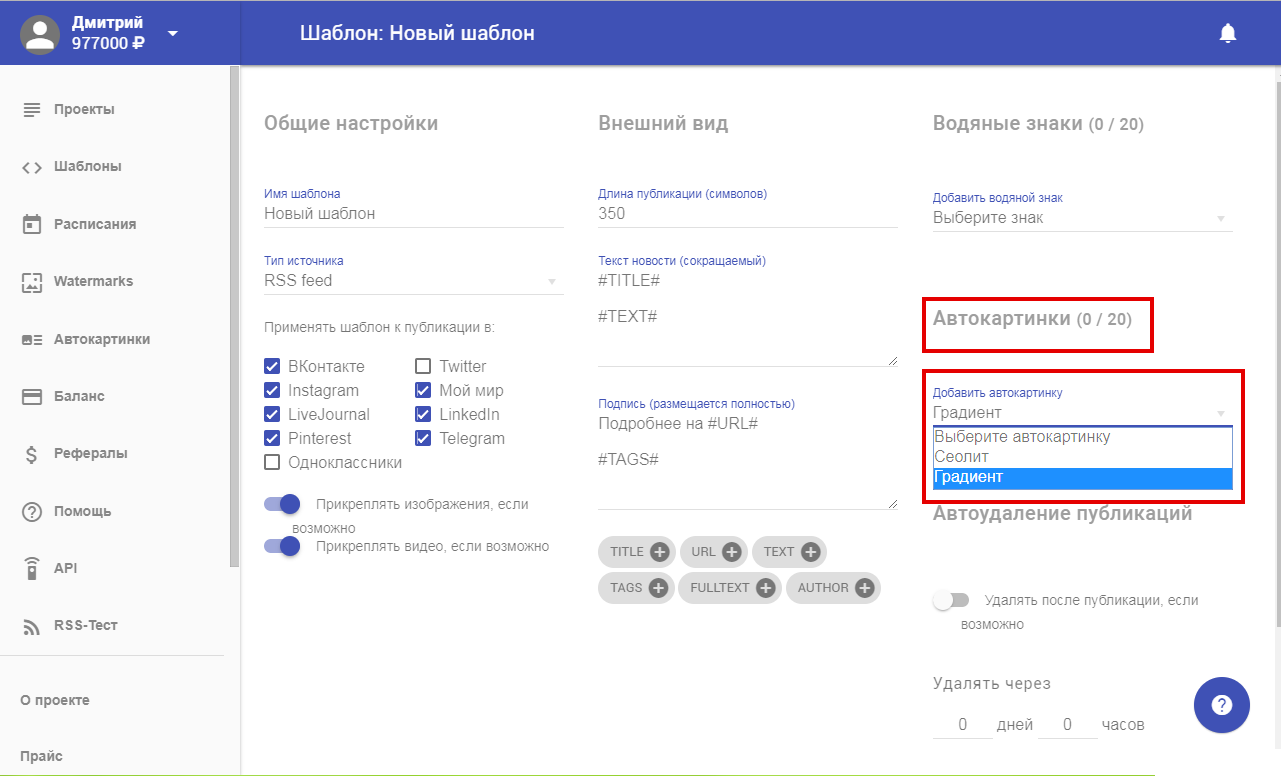Open the О проекте link

click(x=55, y=700)
